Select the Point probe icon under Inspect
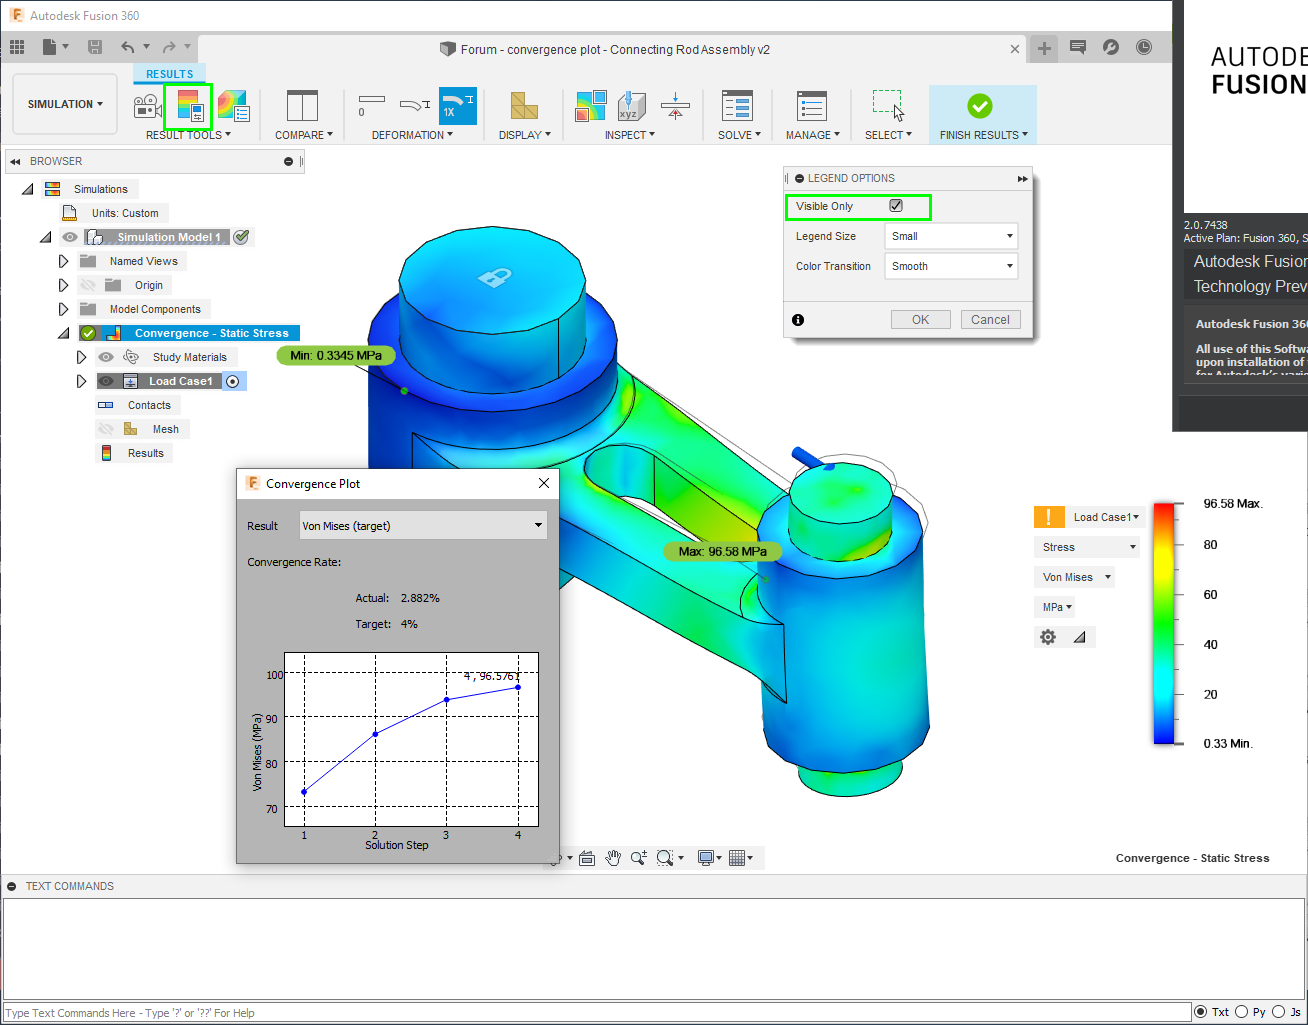The height and width of the screenshot is (1025, 1308). click(630, 108)
